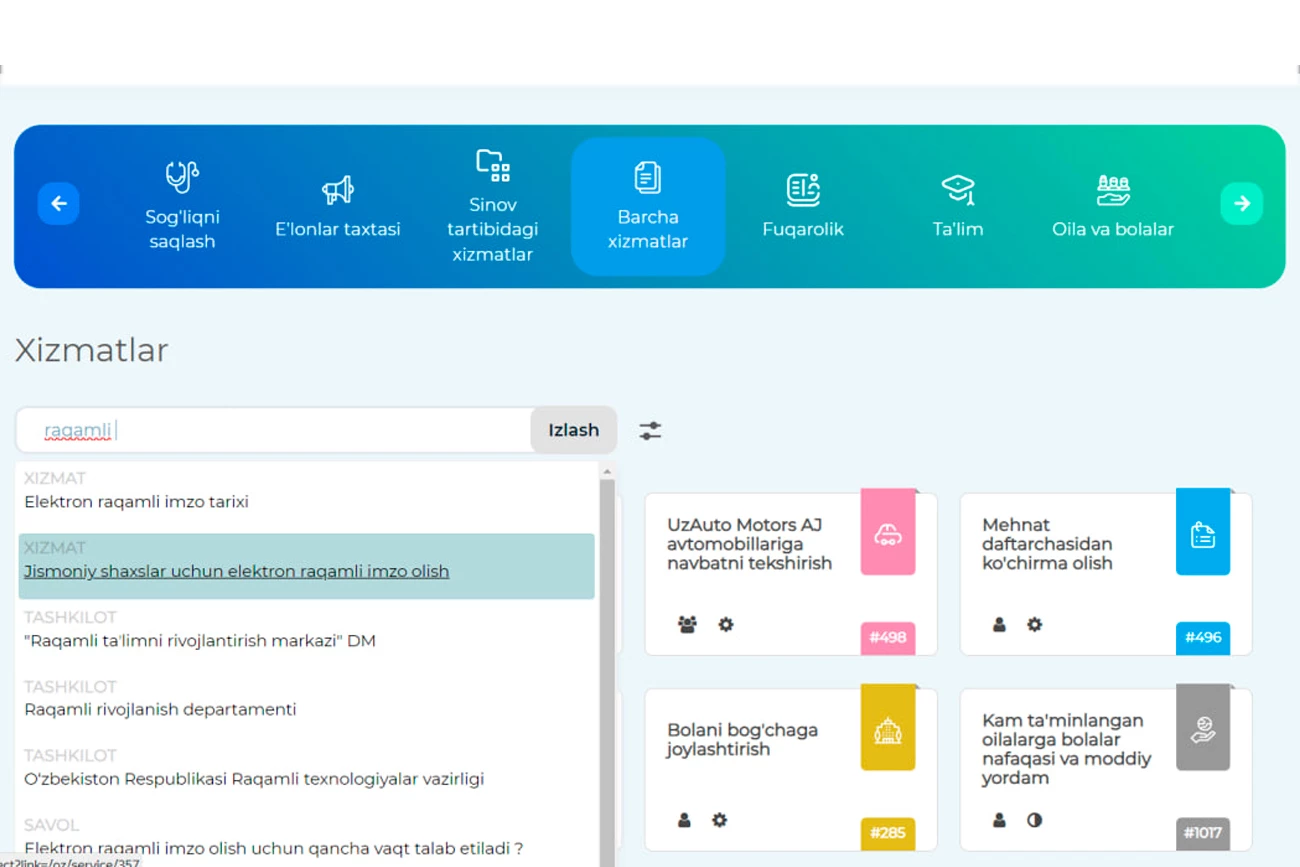Click the Izlash search button
Image resolution: width=1300 pixels, height=867 pixels.
point(573,430)
